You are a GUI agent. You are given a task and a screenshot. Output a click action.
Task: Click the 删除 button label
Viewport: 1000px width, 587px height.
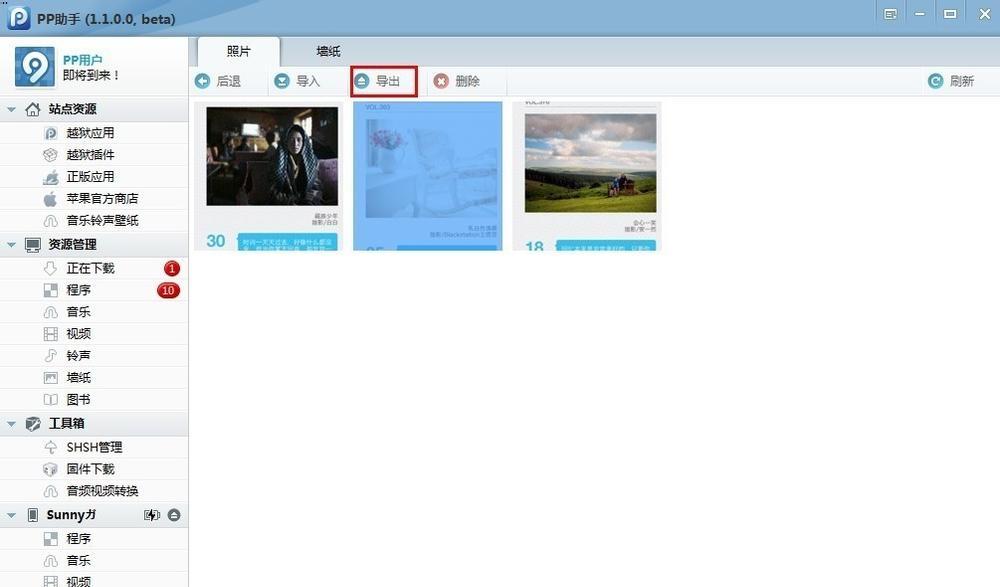pyautogui.click(x=467, y=81)
